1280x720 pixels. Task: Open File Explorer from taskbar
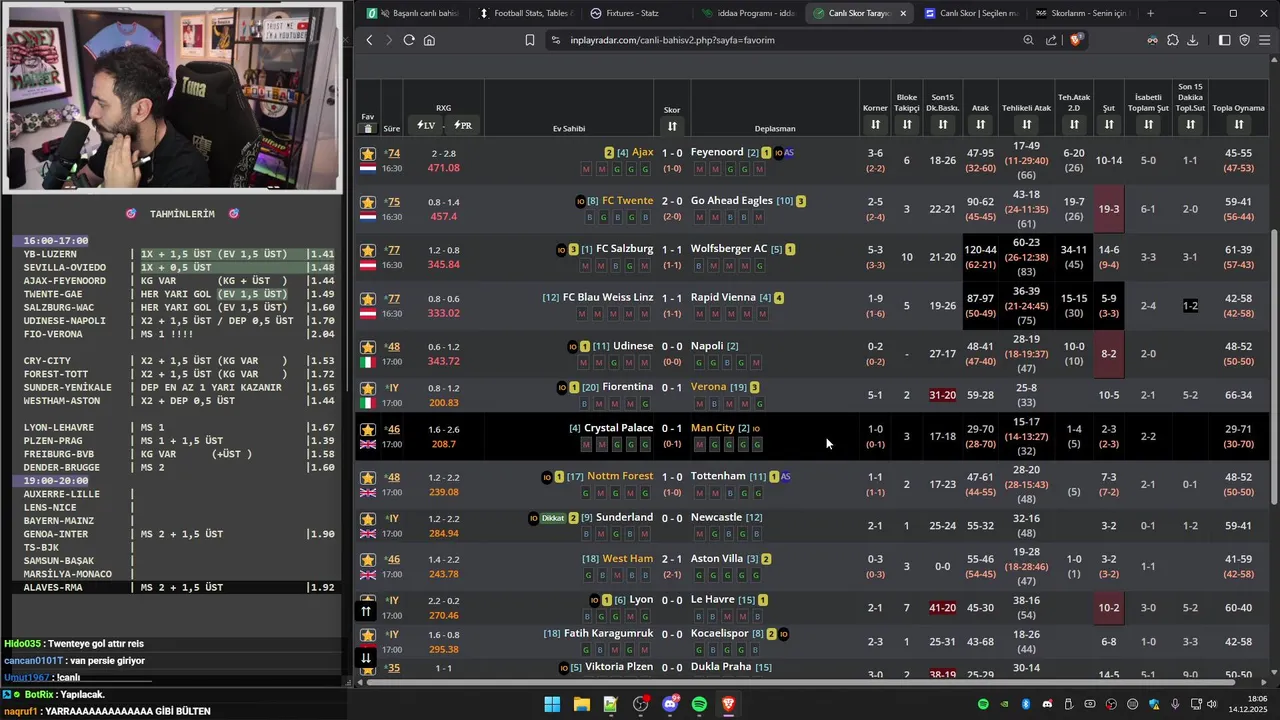click(581, 704)
